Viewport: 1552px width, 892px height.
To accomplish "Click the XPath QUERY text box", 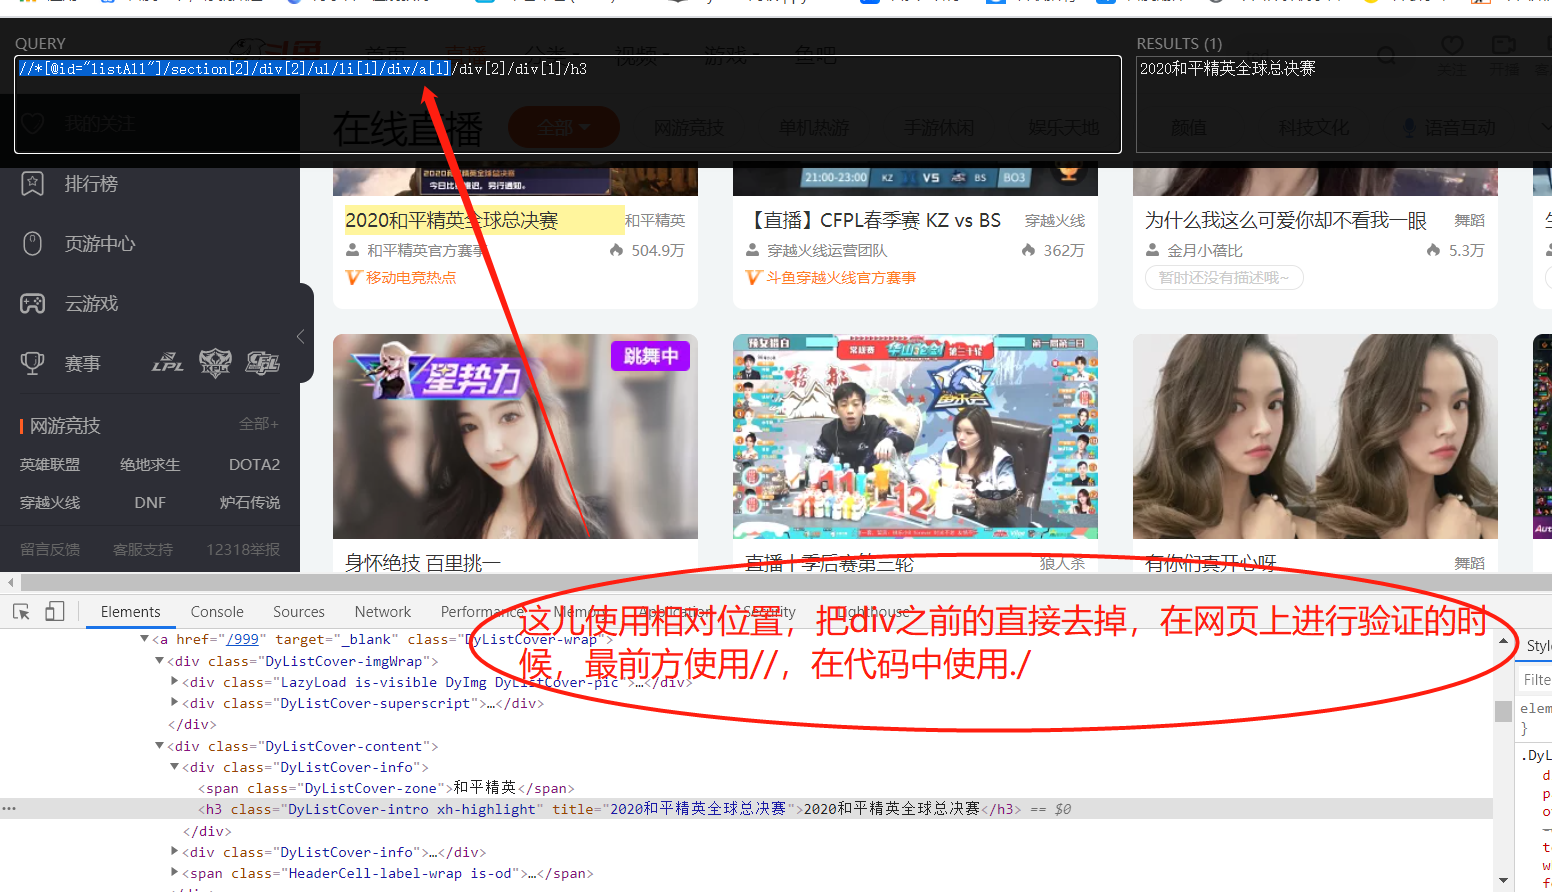I will [568, 104].
